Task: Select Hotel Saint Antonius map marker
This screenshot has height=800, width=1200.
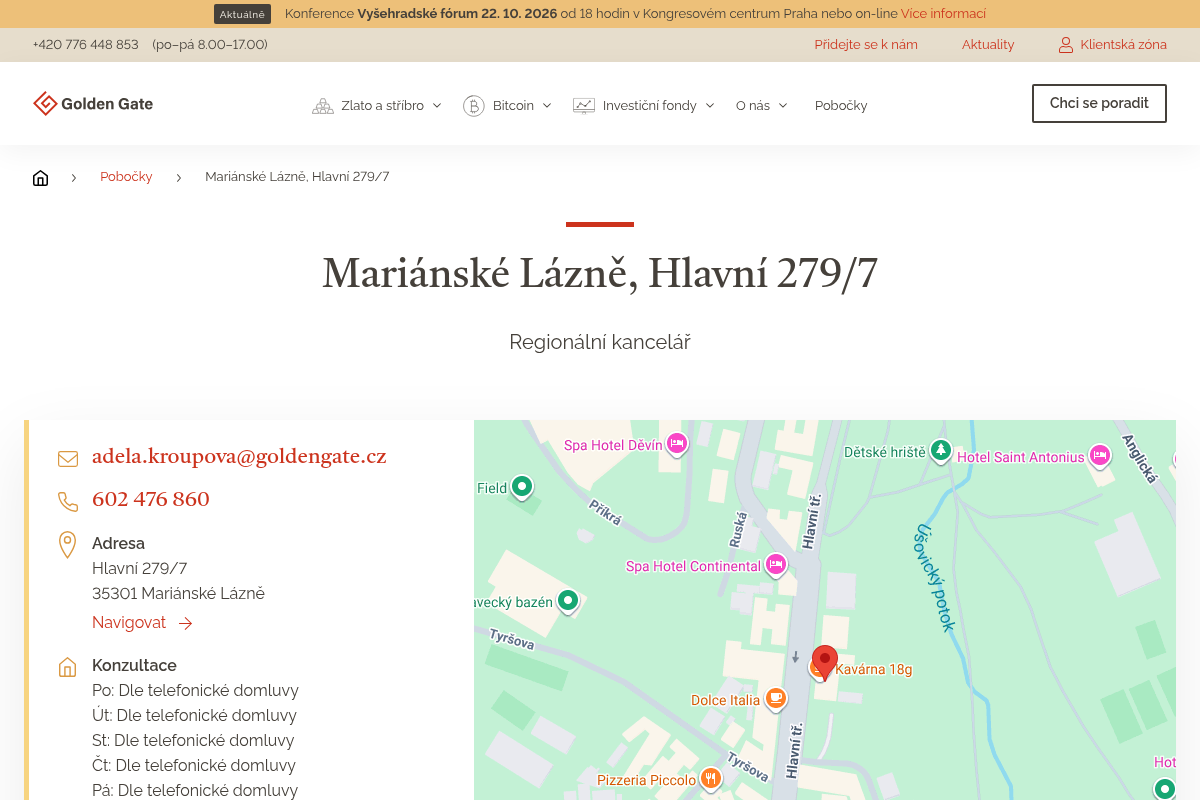Action: (x=1099, y=456)
